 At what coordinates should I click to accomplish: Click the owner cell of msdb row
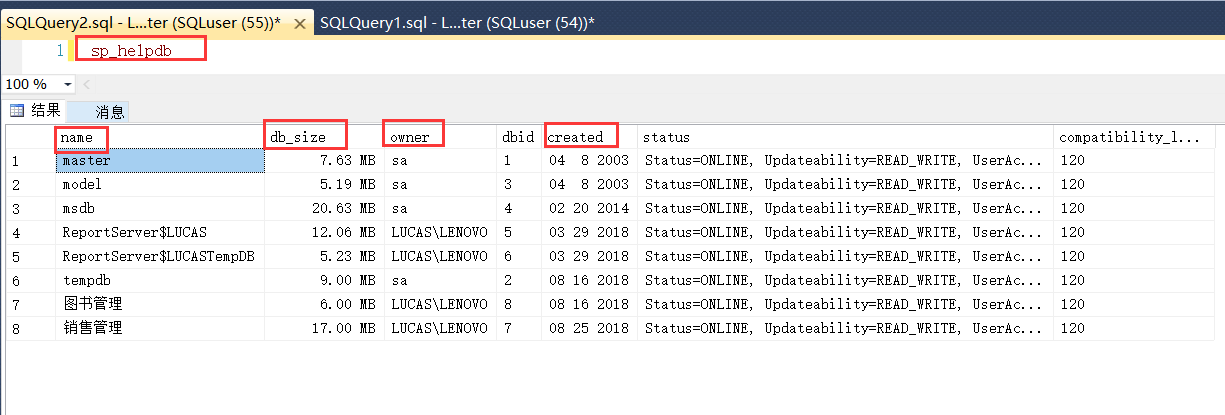(x=441, y=208)
